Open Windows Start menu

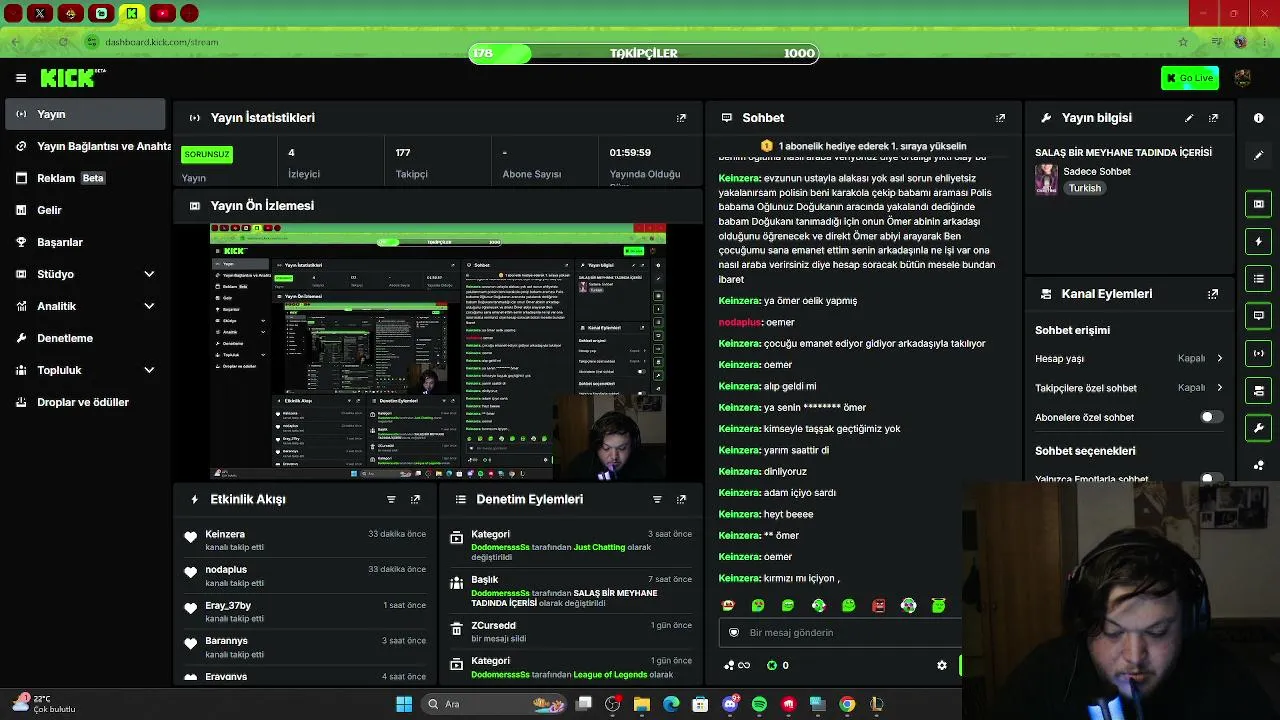pos(404,704)
